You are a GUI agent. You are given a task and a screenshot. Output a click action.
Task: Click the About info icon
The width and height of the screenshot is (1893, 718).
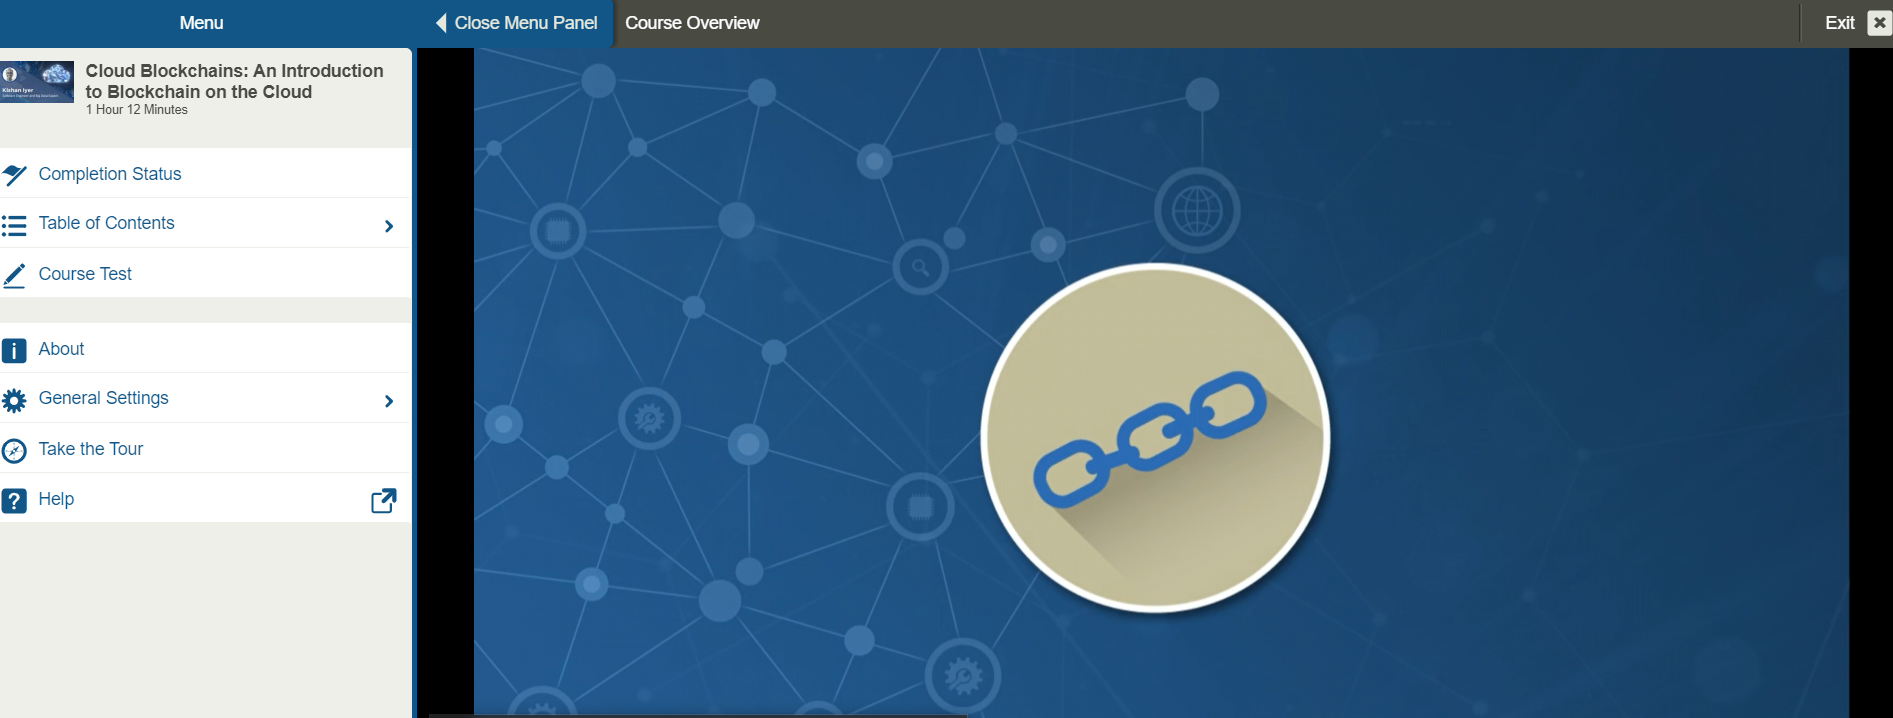[14, 350]
